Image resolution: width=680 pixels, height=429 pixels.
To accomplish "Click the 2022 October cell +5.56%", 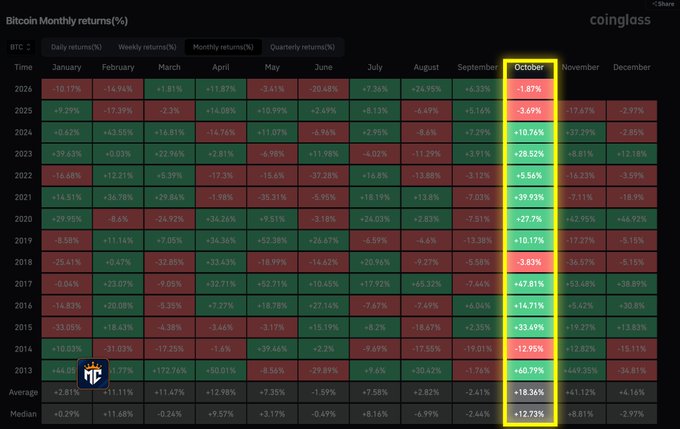I will [529, 176].
